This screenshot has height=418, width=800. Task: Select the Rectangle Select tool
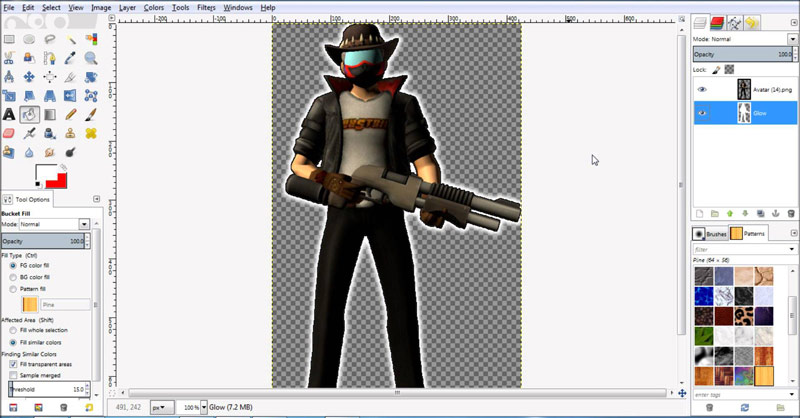9,39
